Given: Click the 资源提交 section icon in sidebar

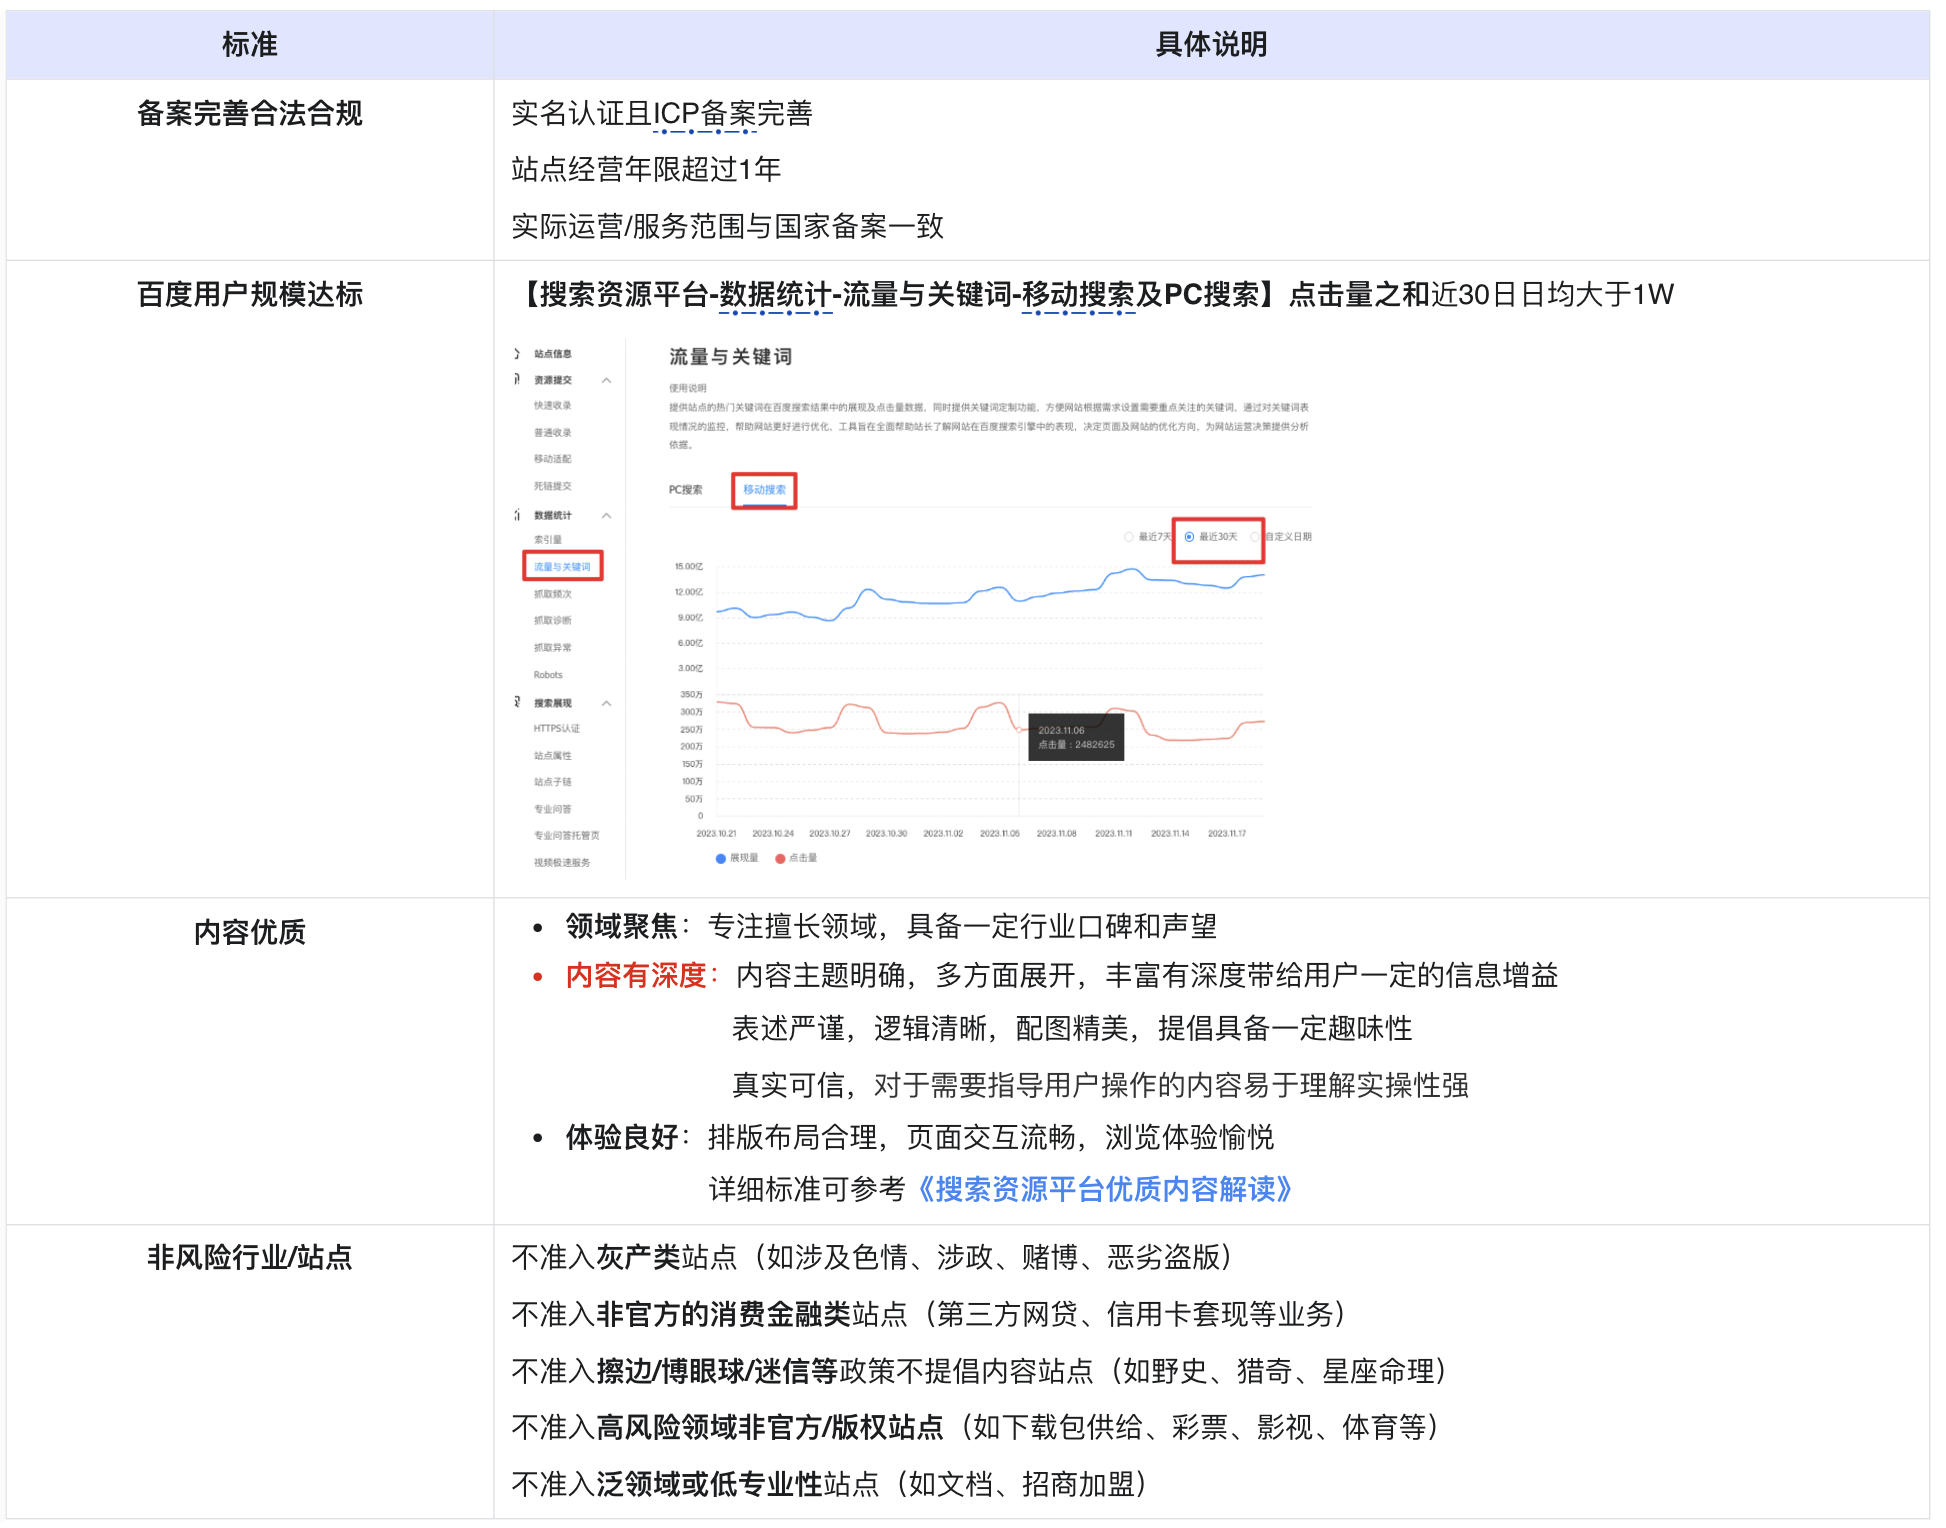Looking at the screenshot, I should (x=516, y=379).
